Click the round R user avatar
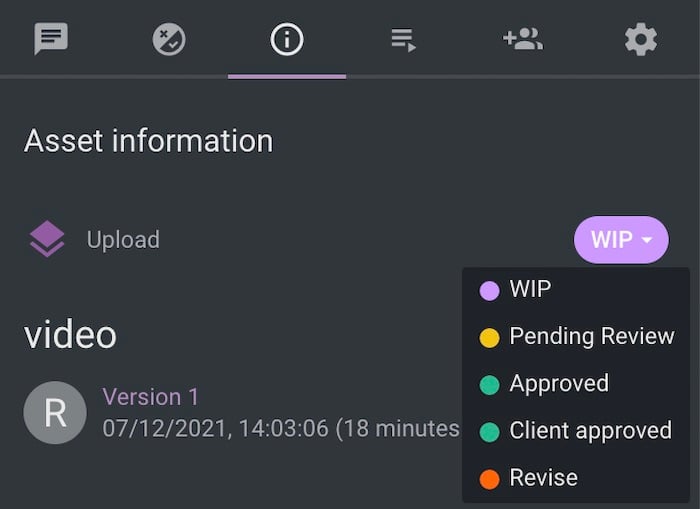 click(x=55, y=413)
